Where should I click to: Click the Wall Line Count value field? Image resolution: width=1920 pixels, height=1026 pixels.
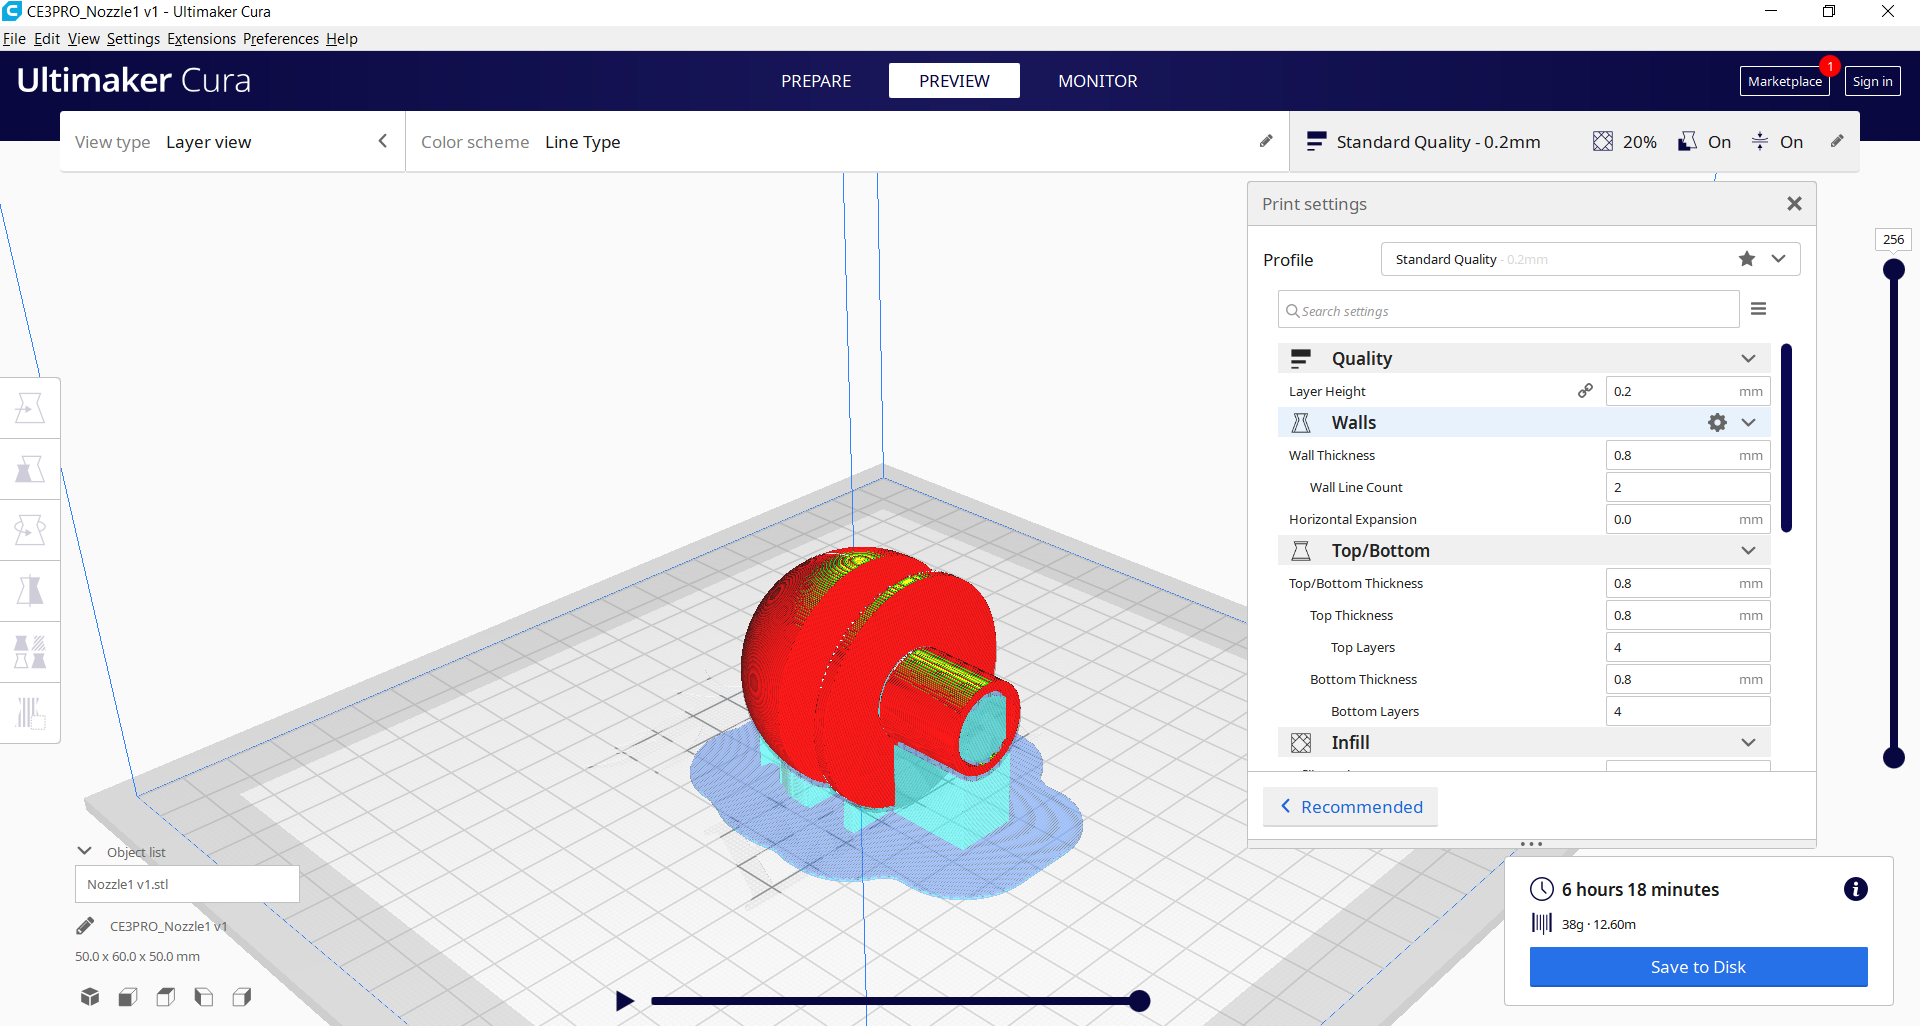(1688, 487)
